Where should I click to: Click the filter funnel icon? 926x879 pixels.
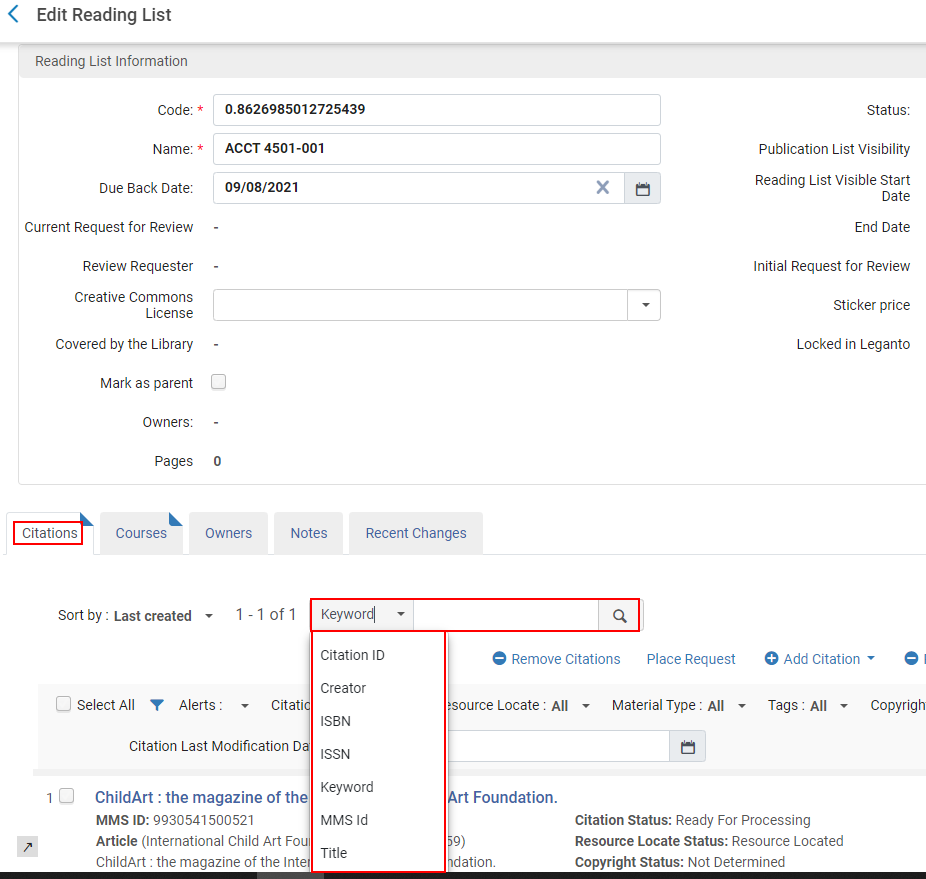pyautogui.click(x=156, y=705)
